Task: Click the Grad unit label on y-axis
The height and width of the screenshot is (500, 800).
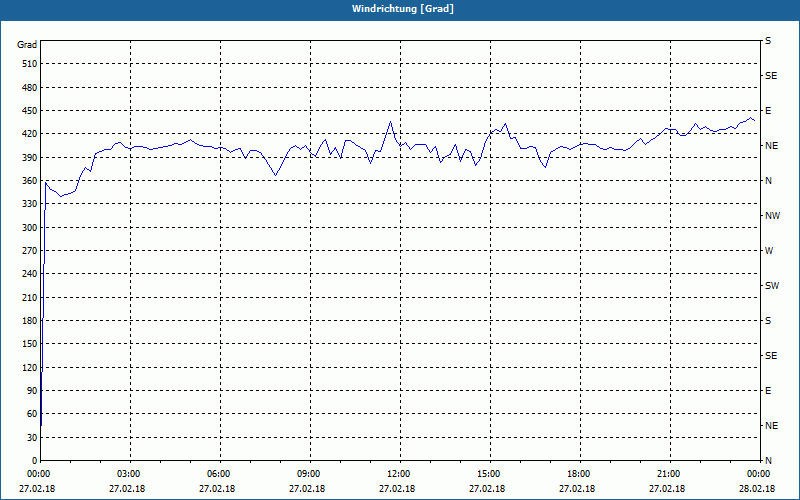Action: click(x=27, y=45)
